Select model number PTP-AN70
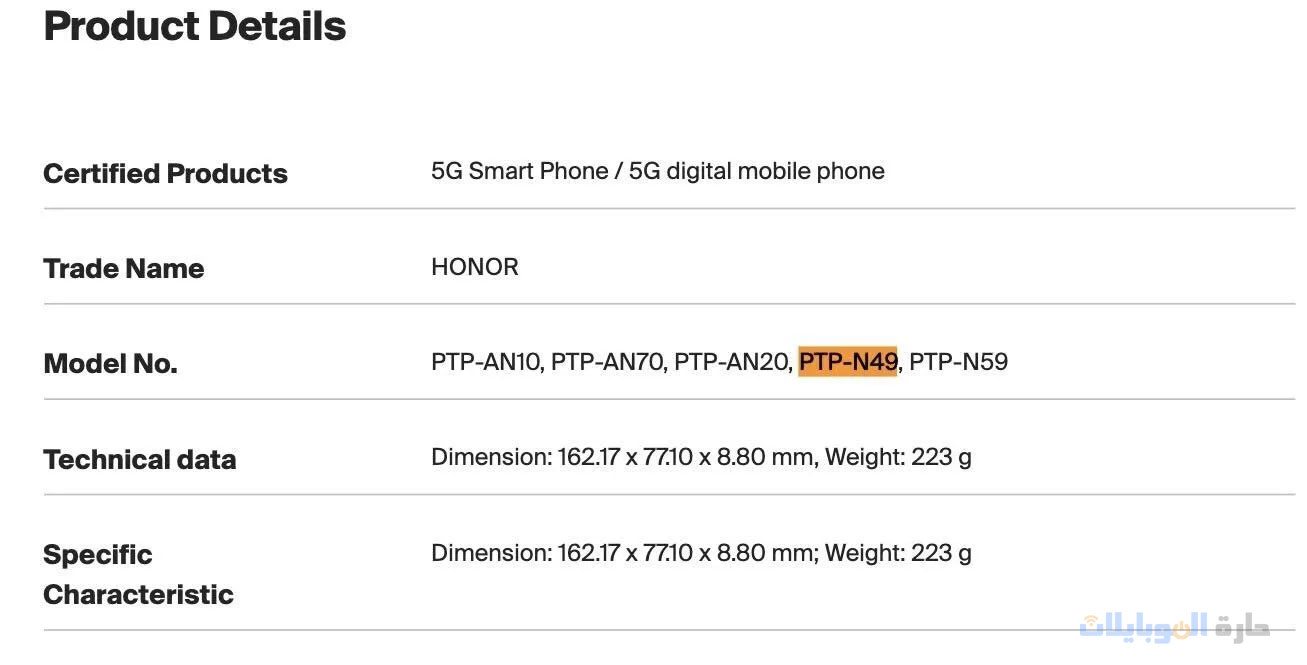Screen dimensions: 1307x665 pos(607,362)
